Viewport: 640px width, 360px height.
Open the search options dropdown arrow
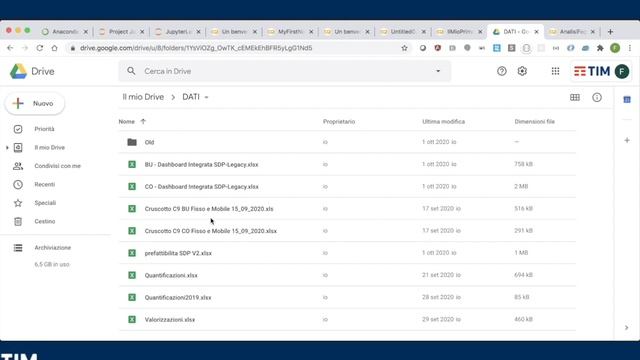(438, 71)
